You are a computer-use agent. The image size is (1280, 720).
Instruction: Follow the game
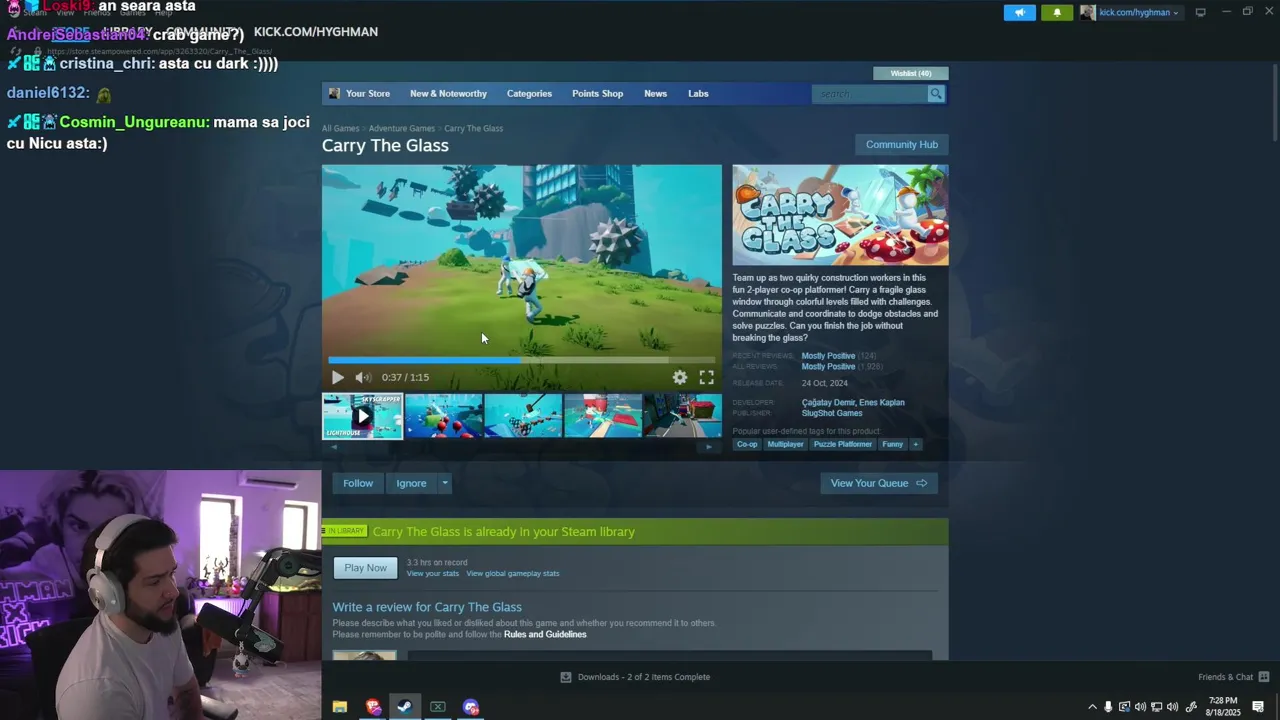point(358,483)
